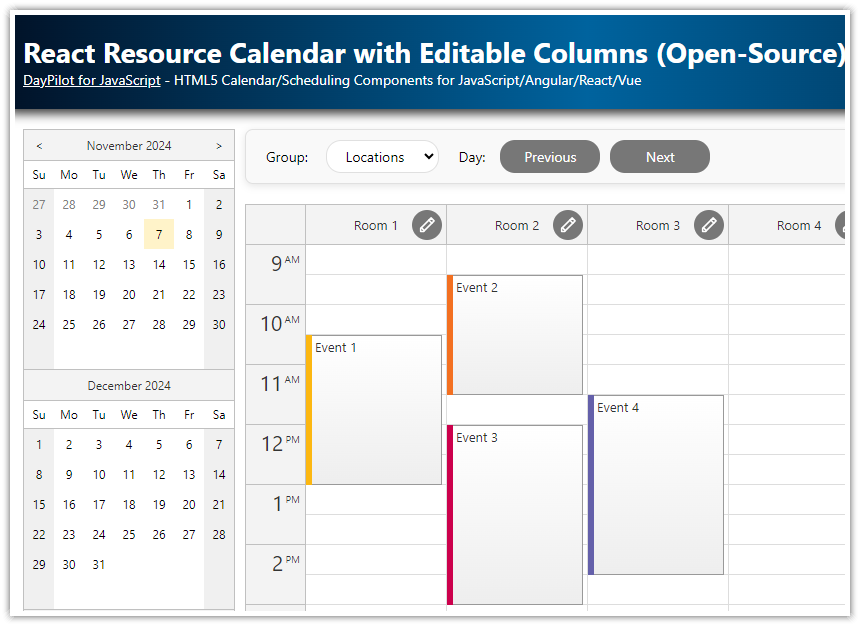Click the Previous button to go back a day
The image size is (860, 626).
[x=549, y=156]
